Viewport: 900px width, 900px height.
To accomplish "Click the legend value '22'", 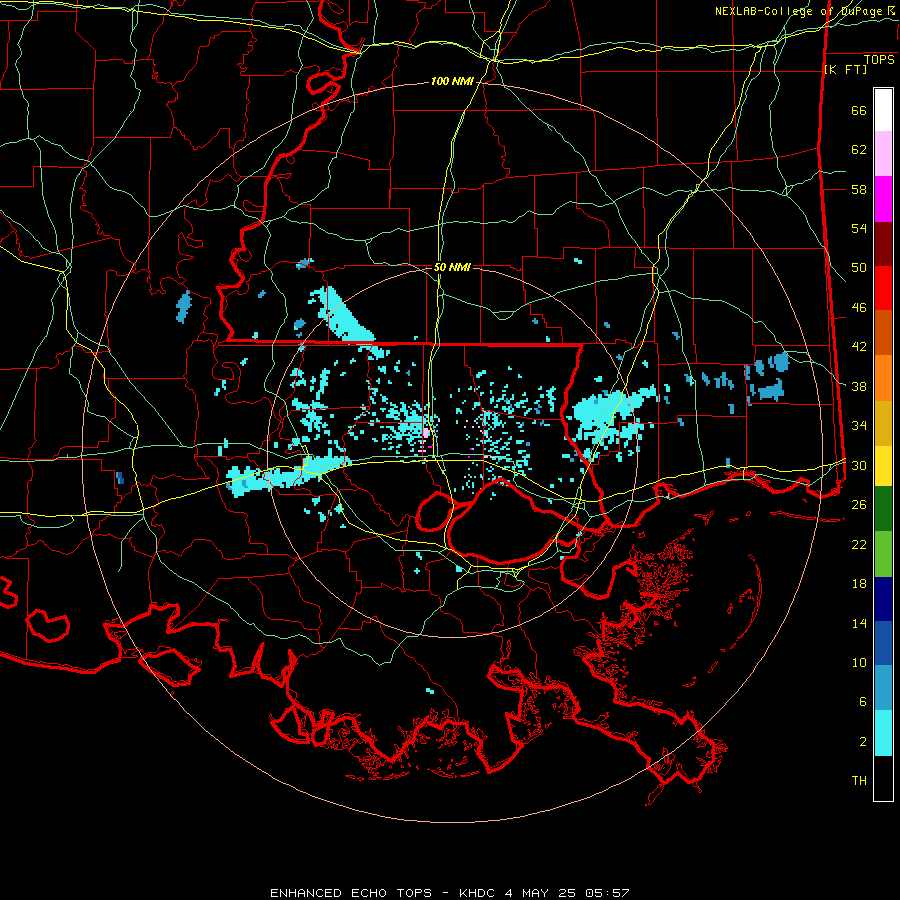I will point(859,545).
